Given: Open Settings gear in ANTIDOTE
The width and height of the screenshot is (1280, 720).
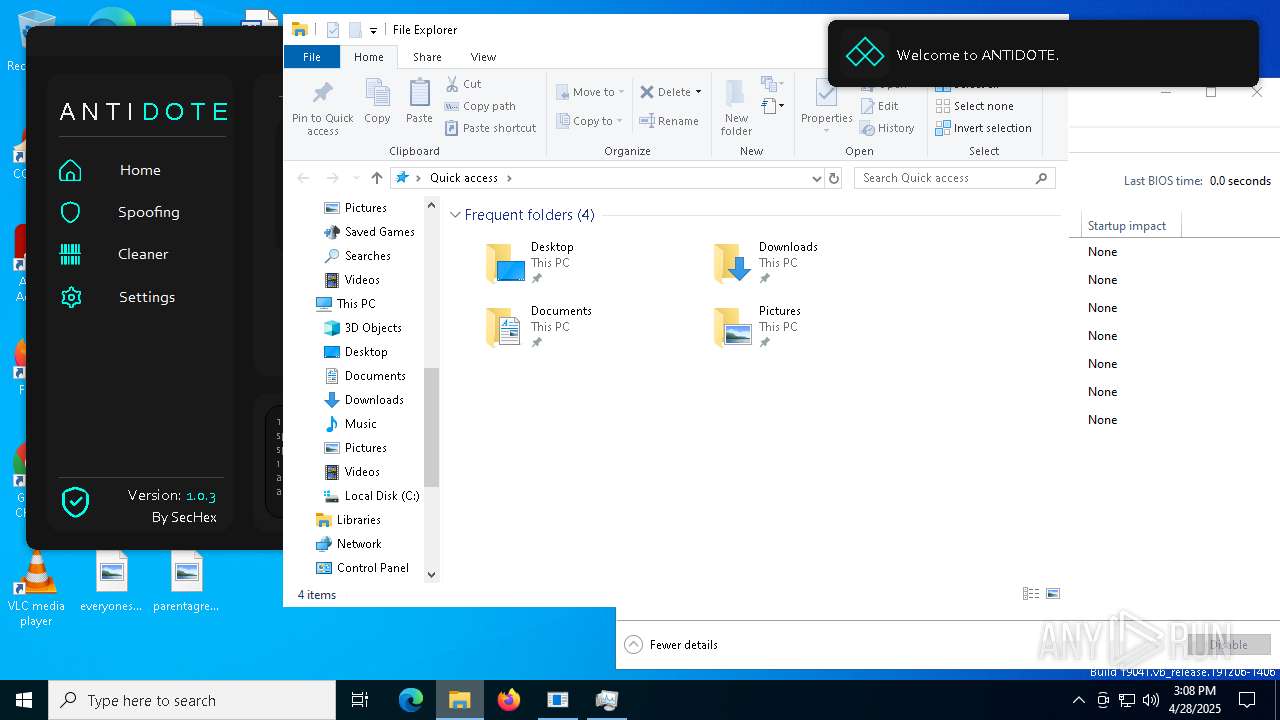Looking at the screenshot, I should (70, 297).
